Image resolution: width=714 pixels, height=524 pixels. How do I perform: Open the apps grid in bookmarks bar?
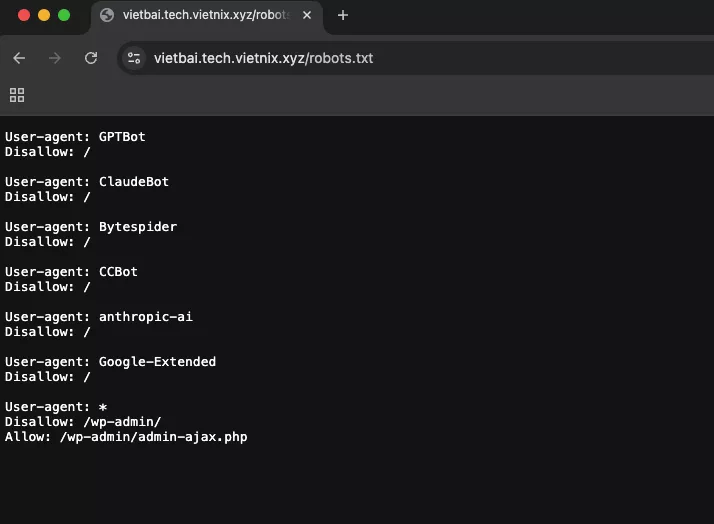17,95
